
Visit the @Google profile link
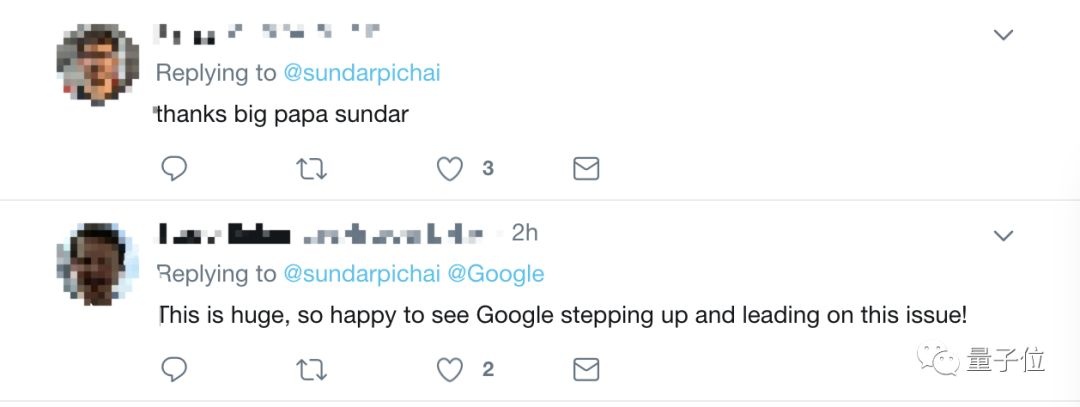[x=496, y=273]
